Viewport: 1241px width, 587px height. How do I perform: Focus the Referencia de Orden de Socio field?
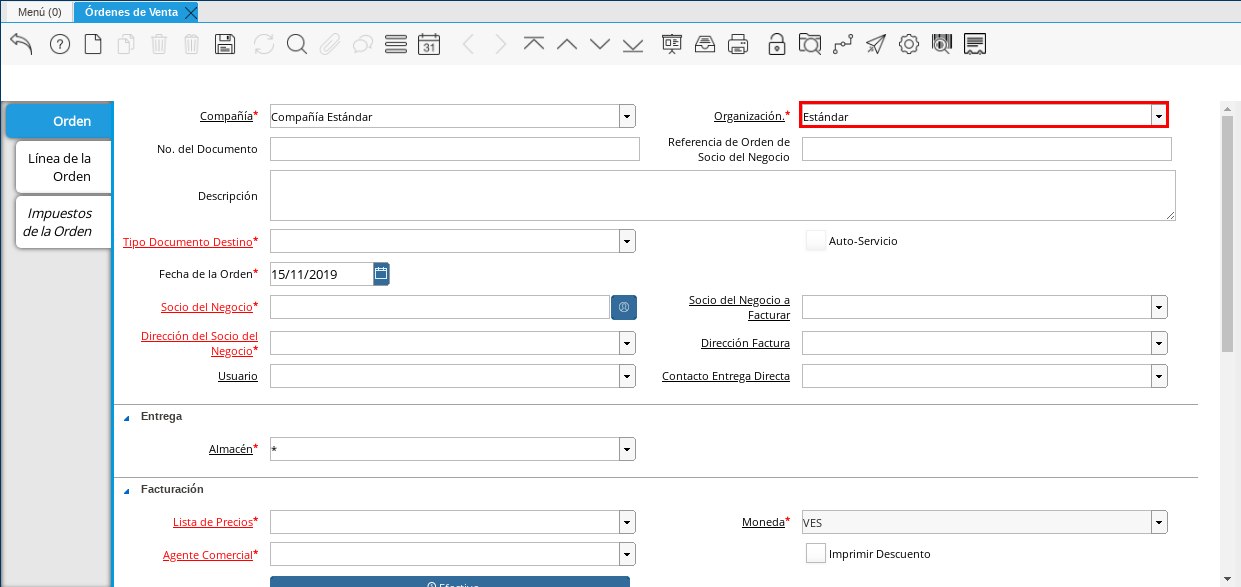tap(987, 149)
